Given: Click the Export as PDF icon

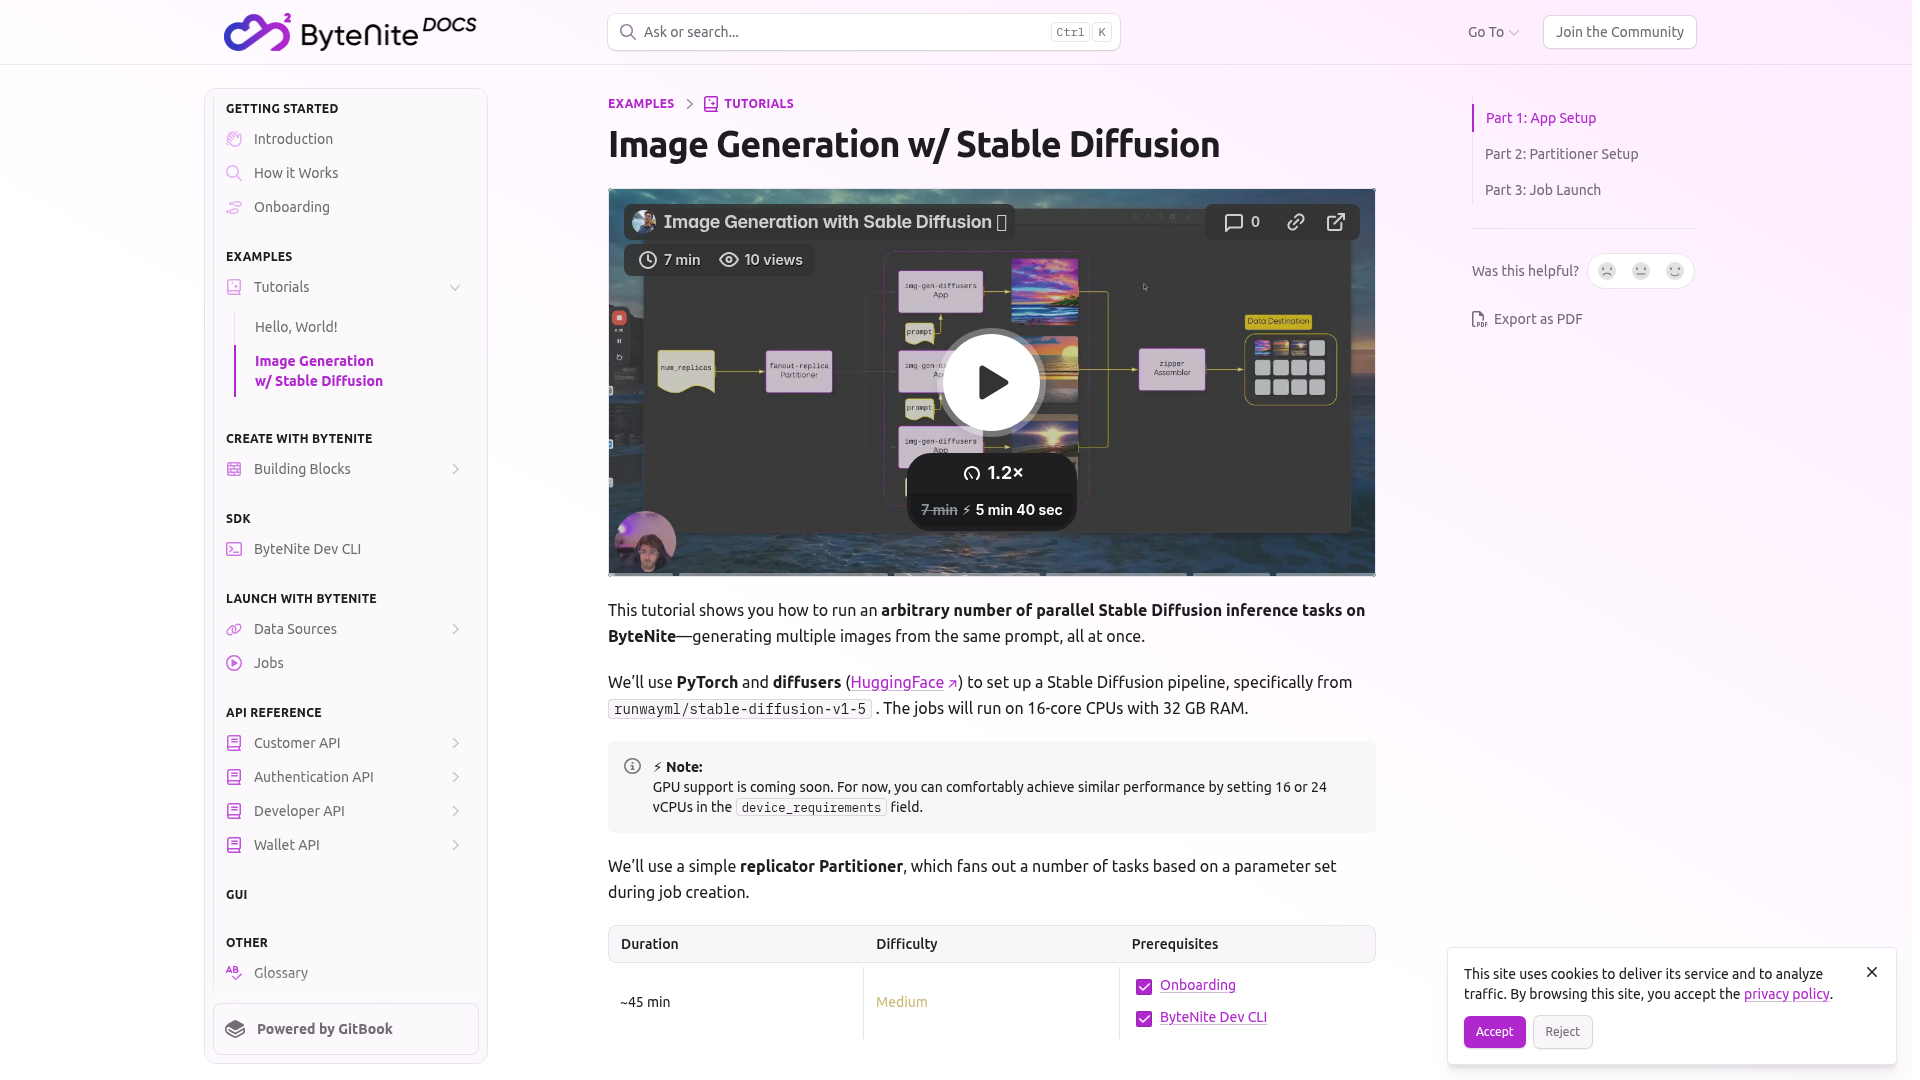Looking at the screenshot, I should 1479,319.
